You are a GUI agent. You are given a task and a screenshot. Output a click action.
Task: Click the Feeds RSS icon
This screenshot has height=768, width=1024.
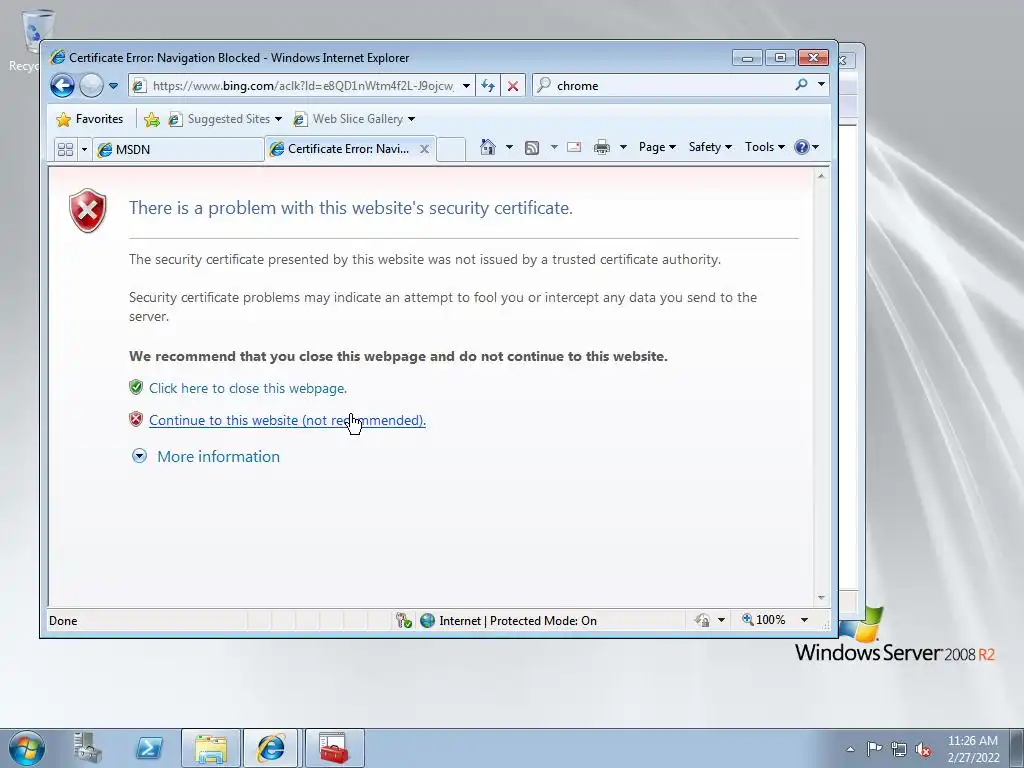tap(532, 148)
